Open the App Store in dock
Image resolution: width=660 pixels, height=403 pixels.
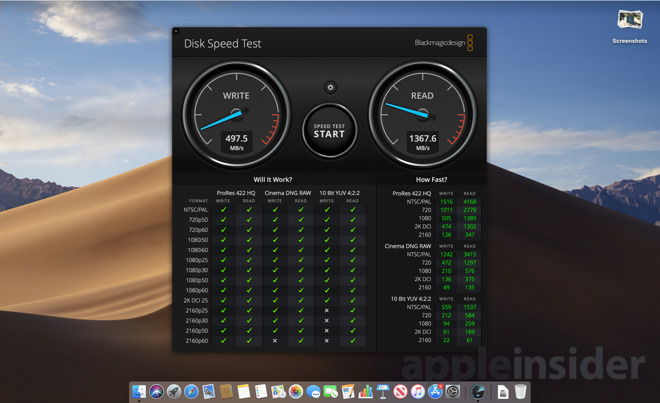click(435, 392)
